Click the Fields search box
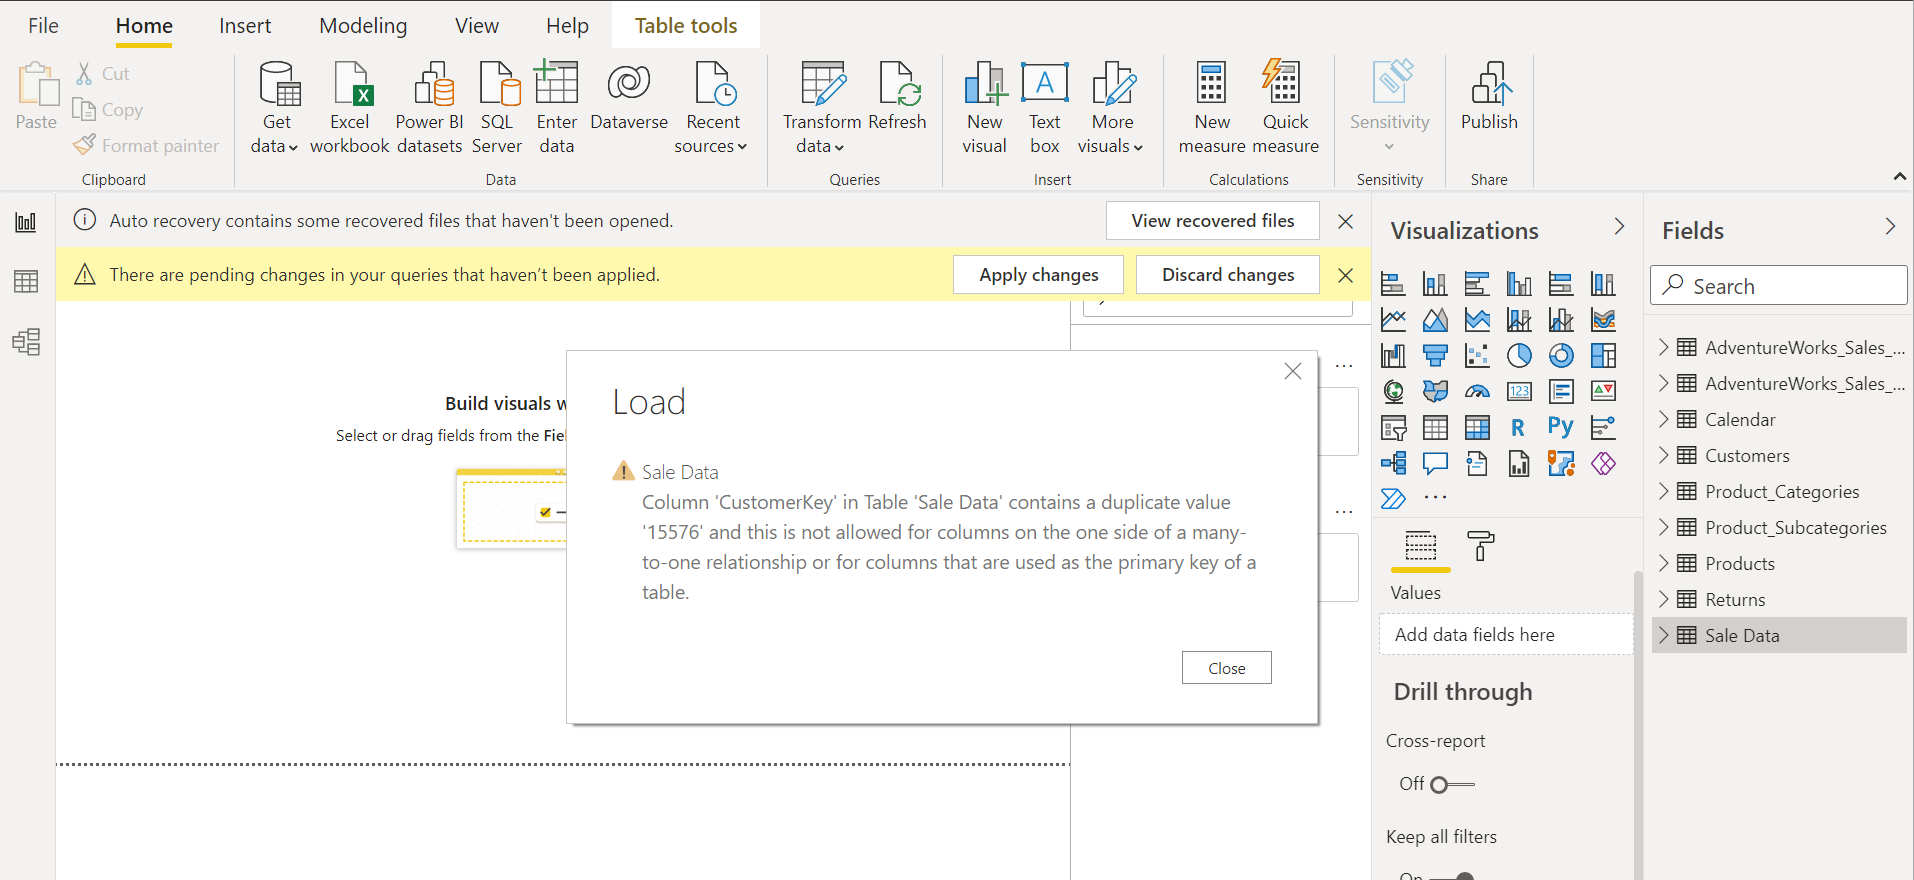This screenshot has height=880, width=1914. point(1779,285)
